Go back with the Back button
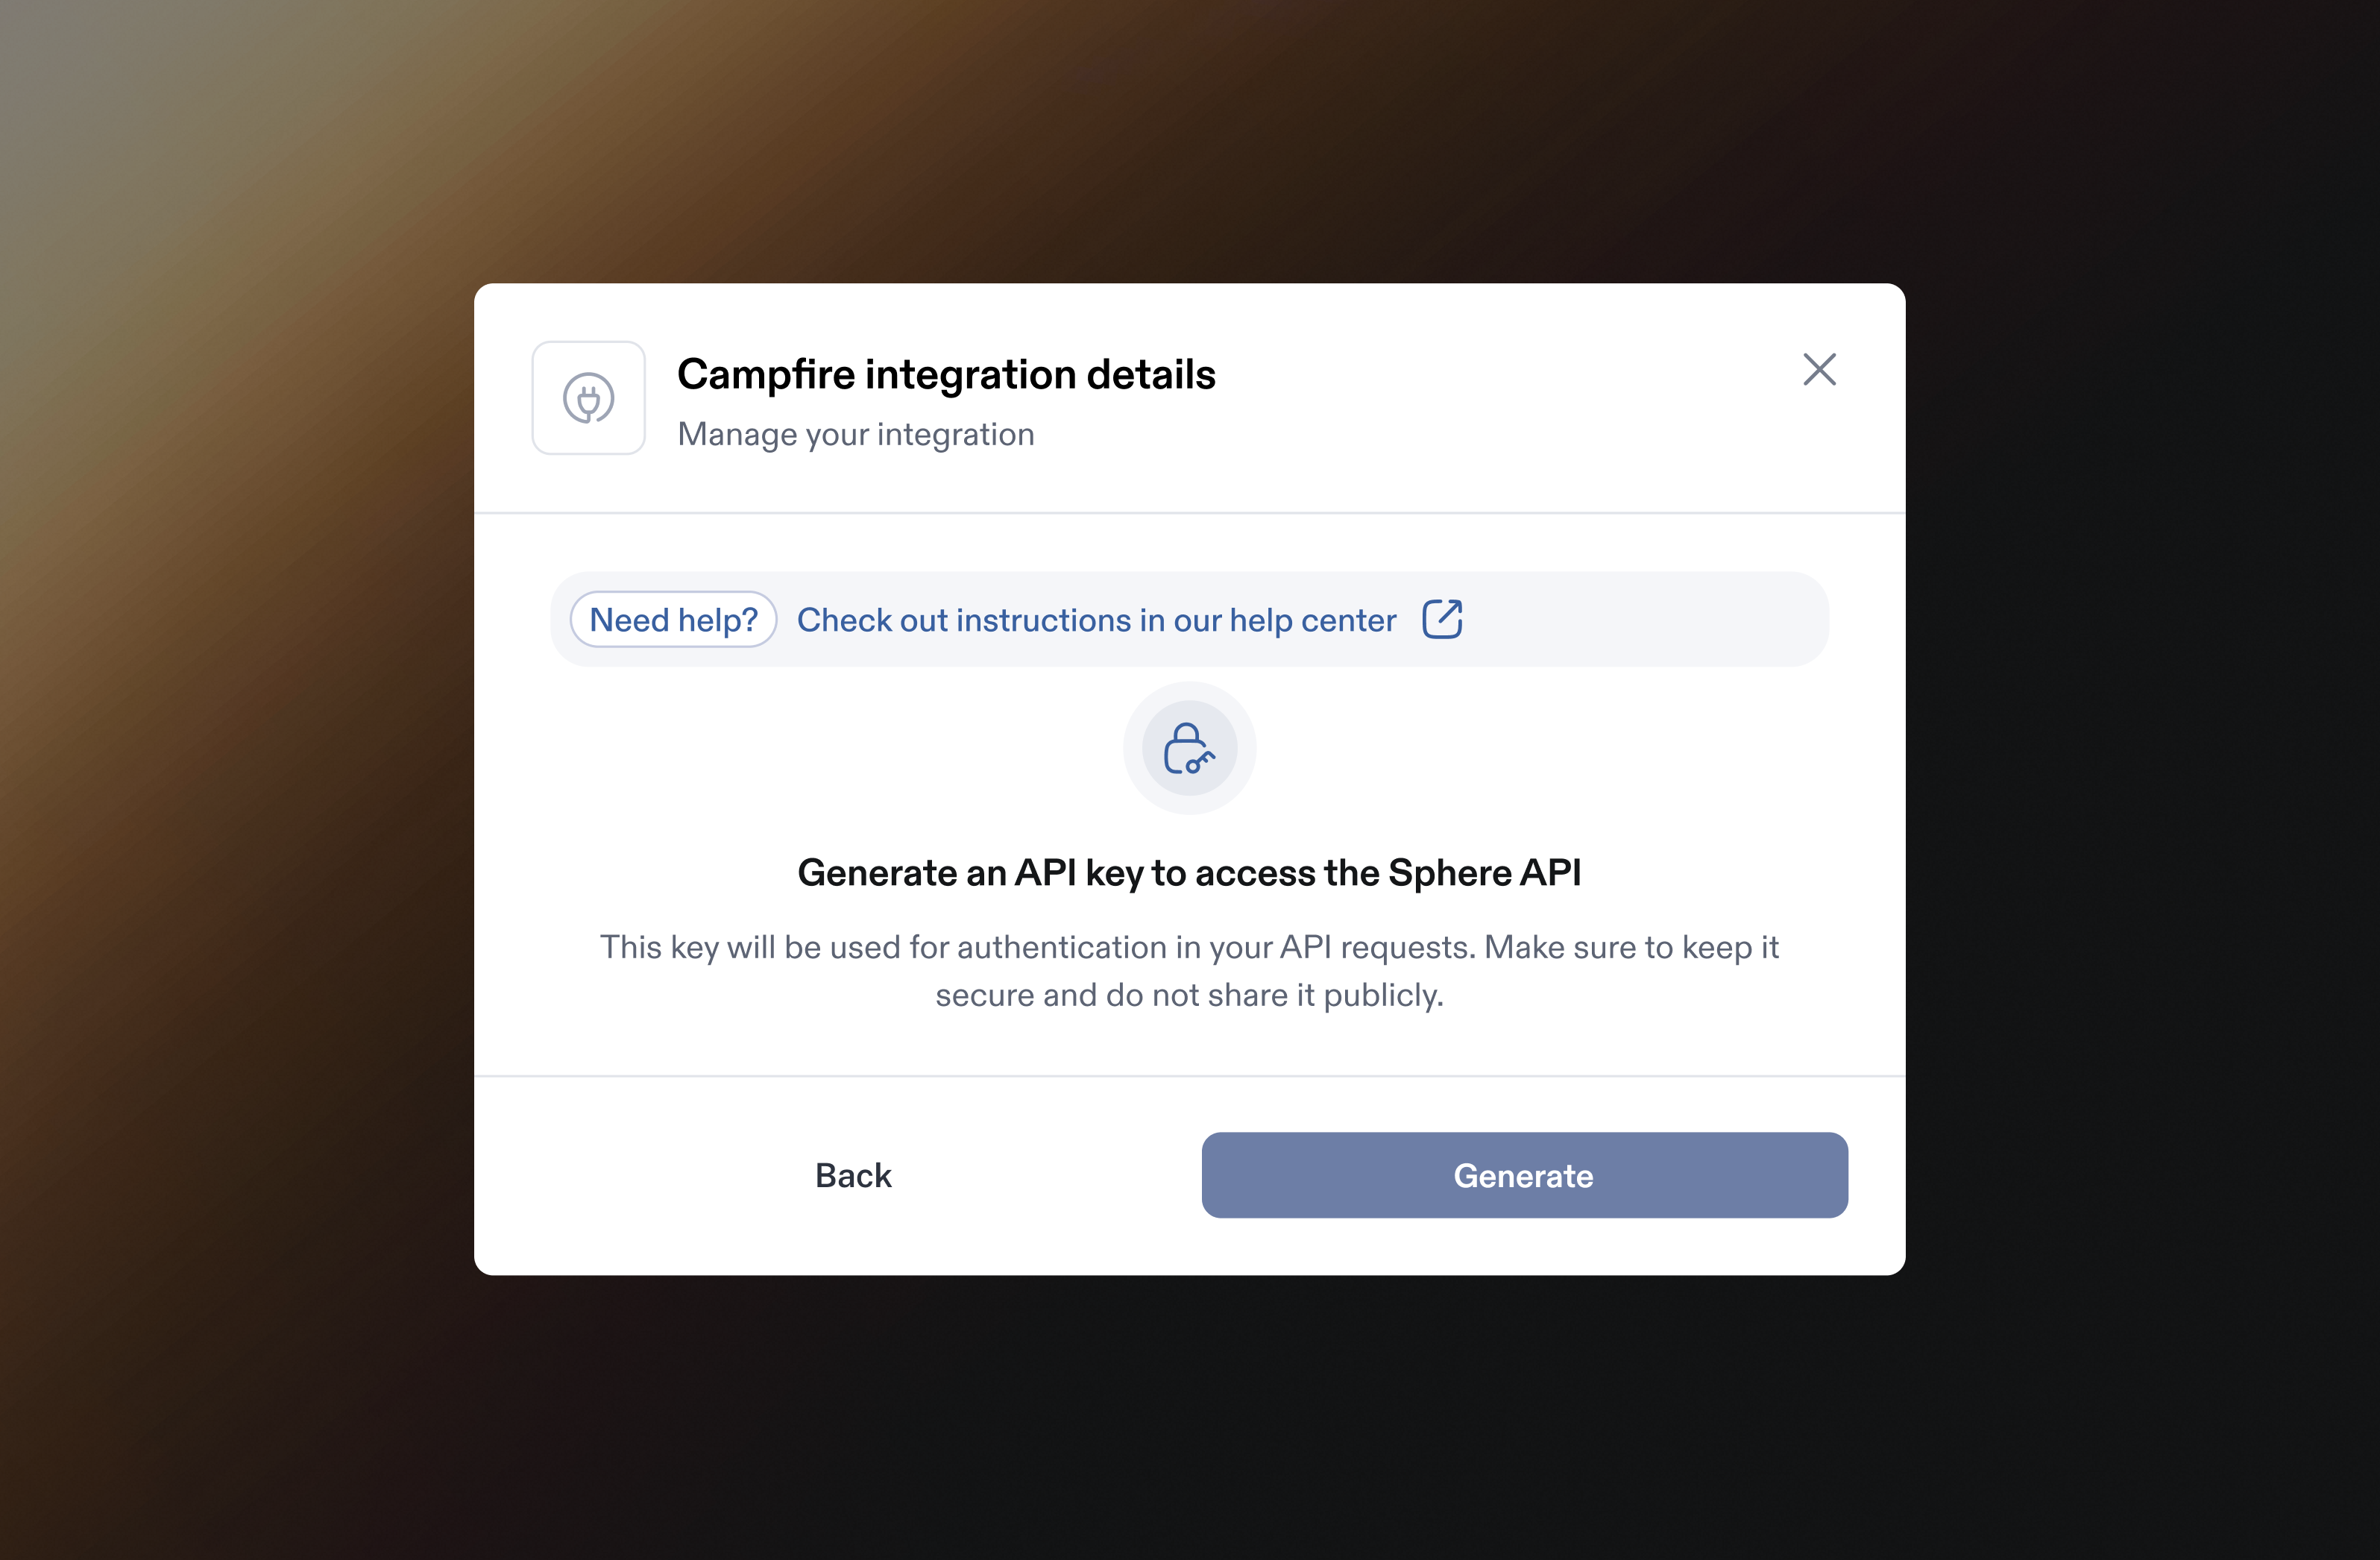 click(853, 1175)
